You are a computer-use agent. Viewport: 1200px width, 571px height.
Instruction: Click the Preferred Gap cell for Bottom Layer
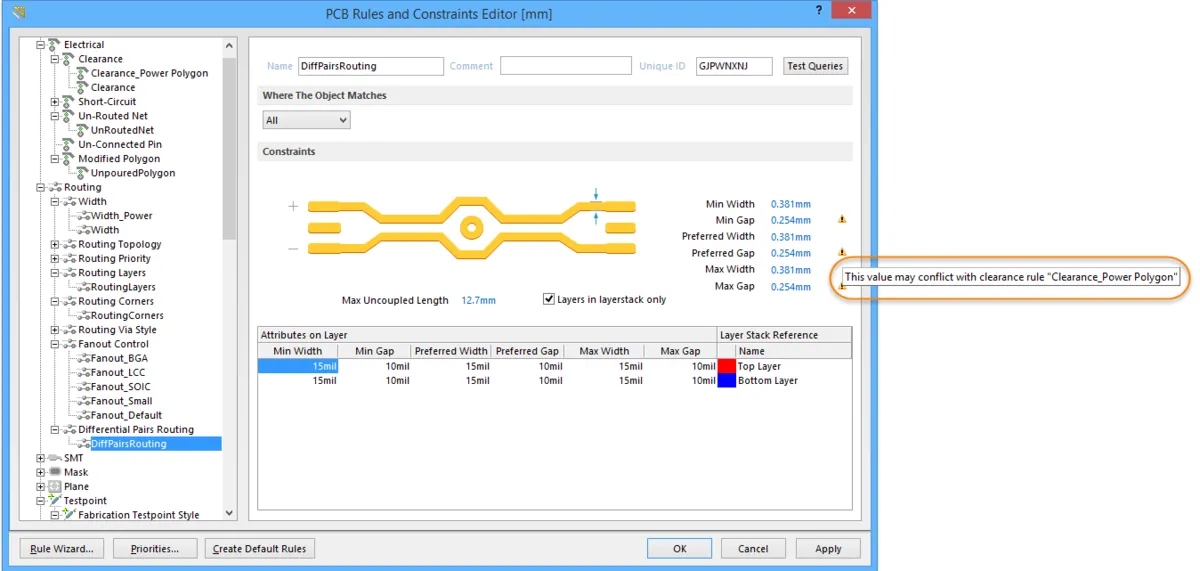(x=526, y=380)
